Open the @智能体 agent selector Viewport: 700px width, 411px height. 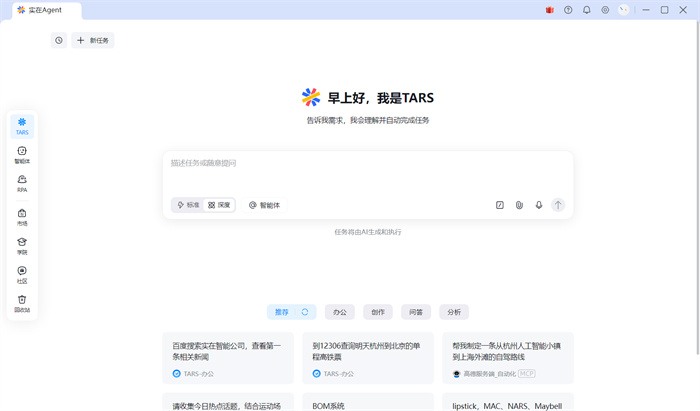(x=265, y=205)
